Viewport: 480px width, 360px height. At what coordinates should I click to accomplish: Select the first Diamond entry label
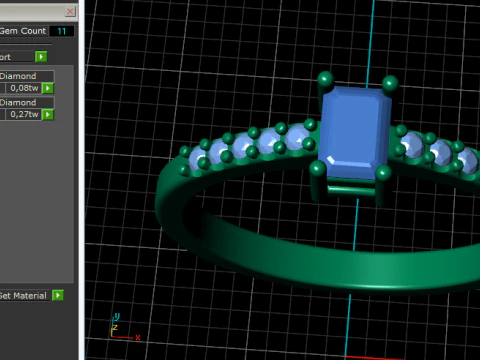point(18,76)
